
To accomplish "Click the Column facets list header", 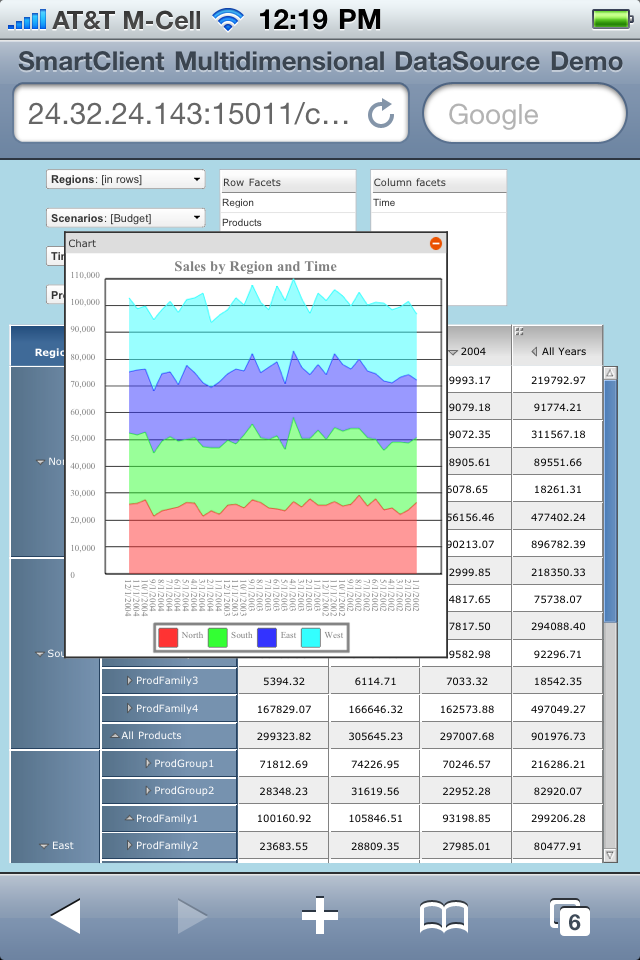I will point(438,182).
